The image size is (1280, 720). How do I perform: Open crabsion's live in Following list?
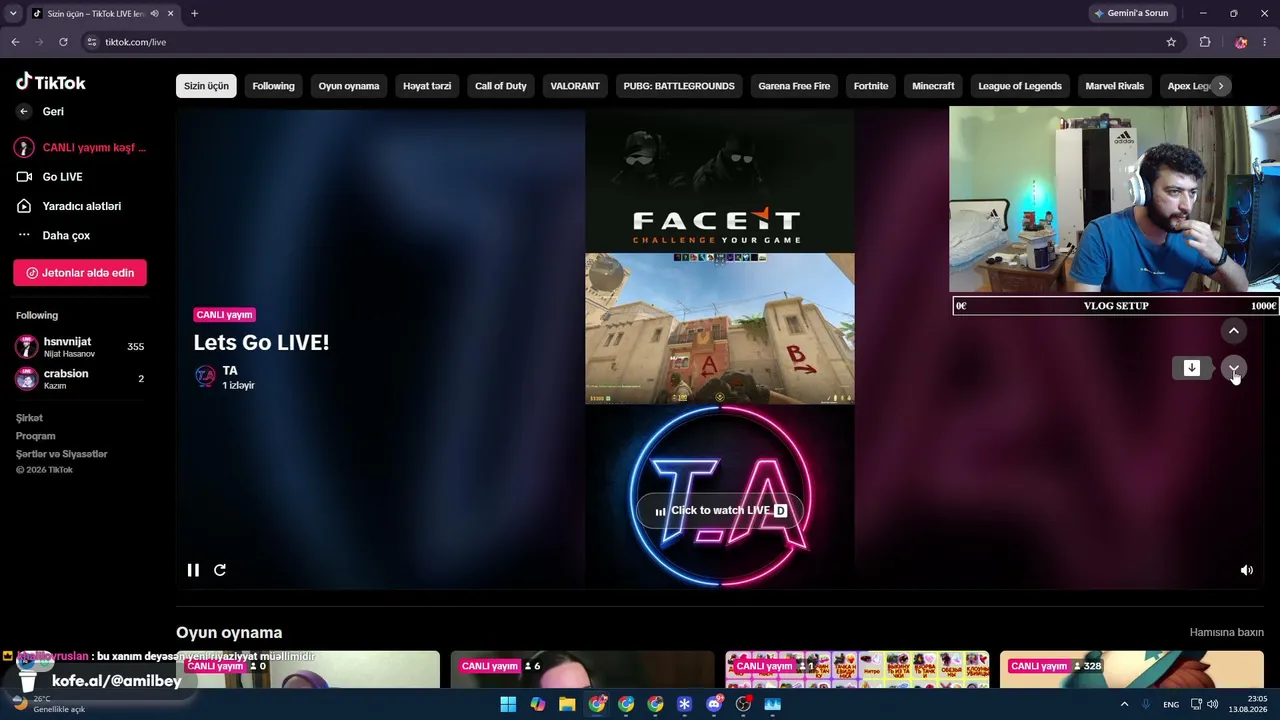(x=80, y=379)
